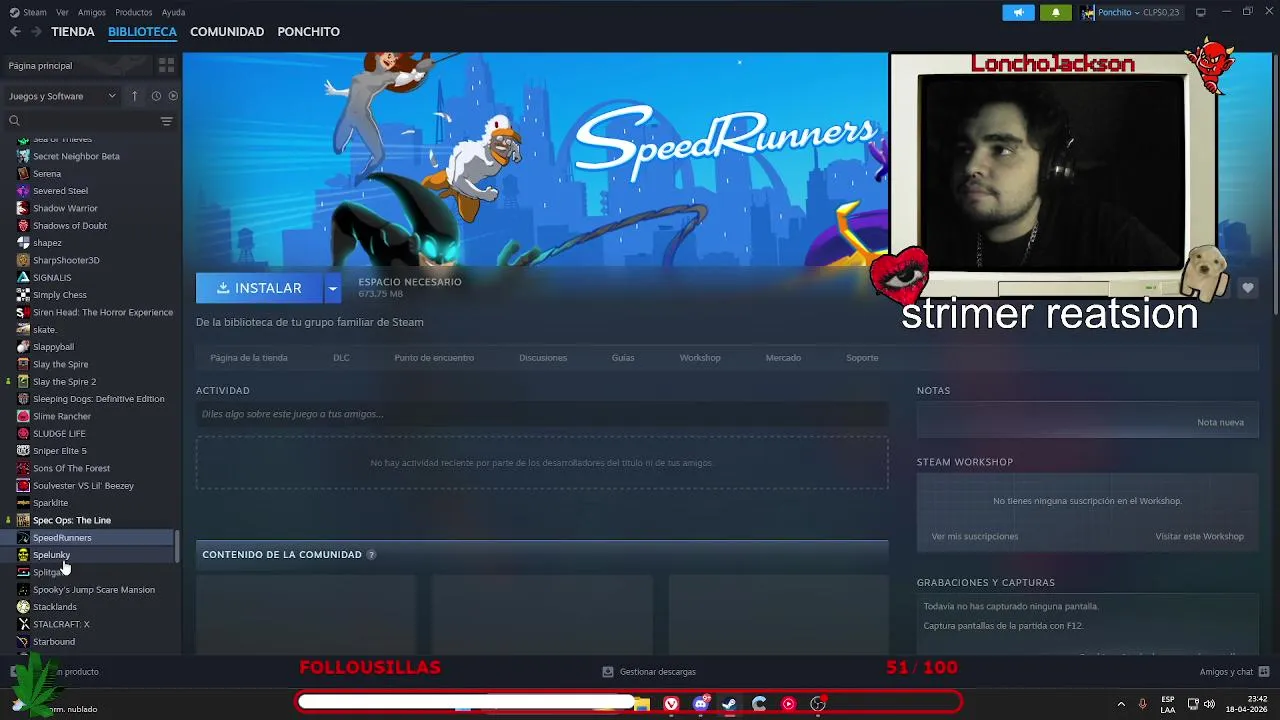The width and height of the screenshot is (1280, 720).
Task: Click the game list scrollbar
Action: click(177, 546)
